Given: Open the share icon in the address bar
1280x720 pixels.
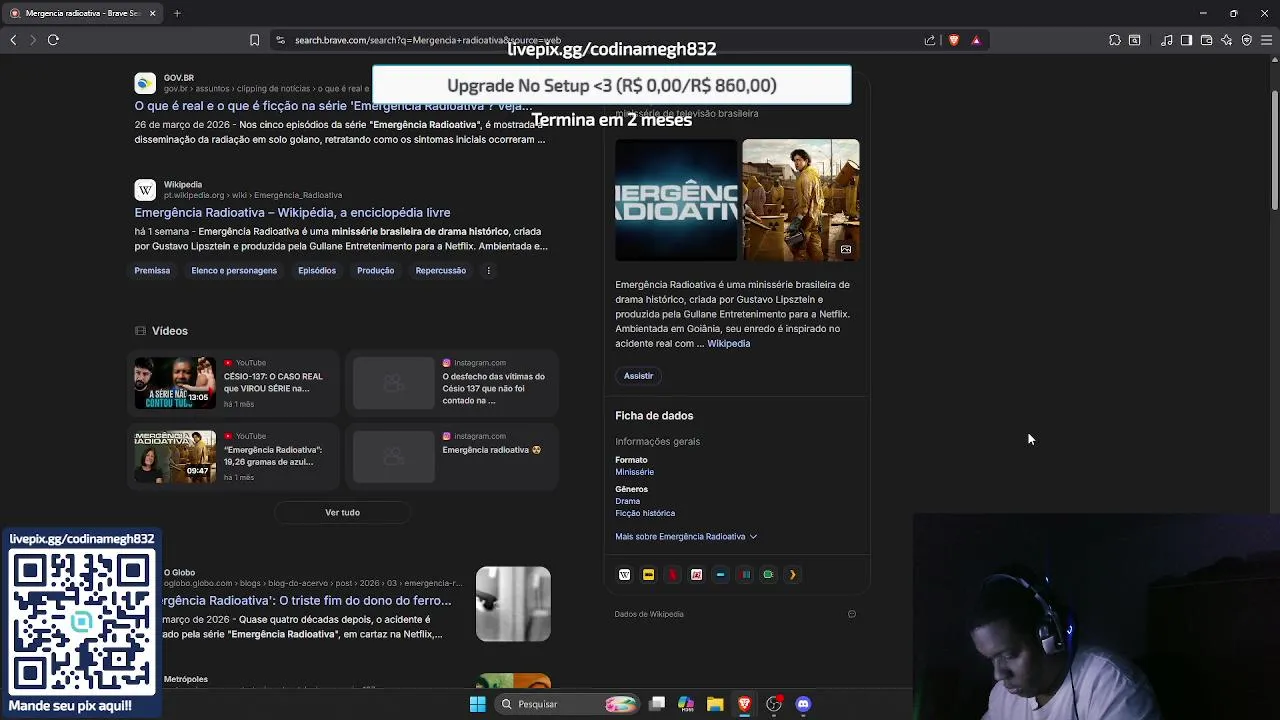Looking at the screenshot, I should click(930, 40).
